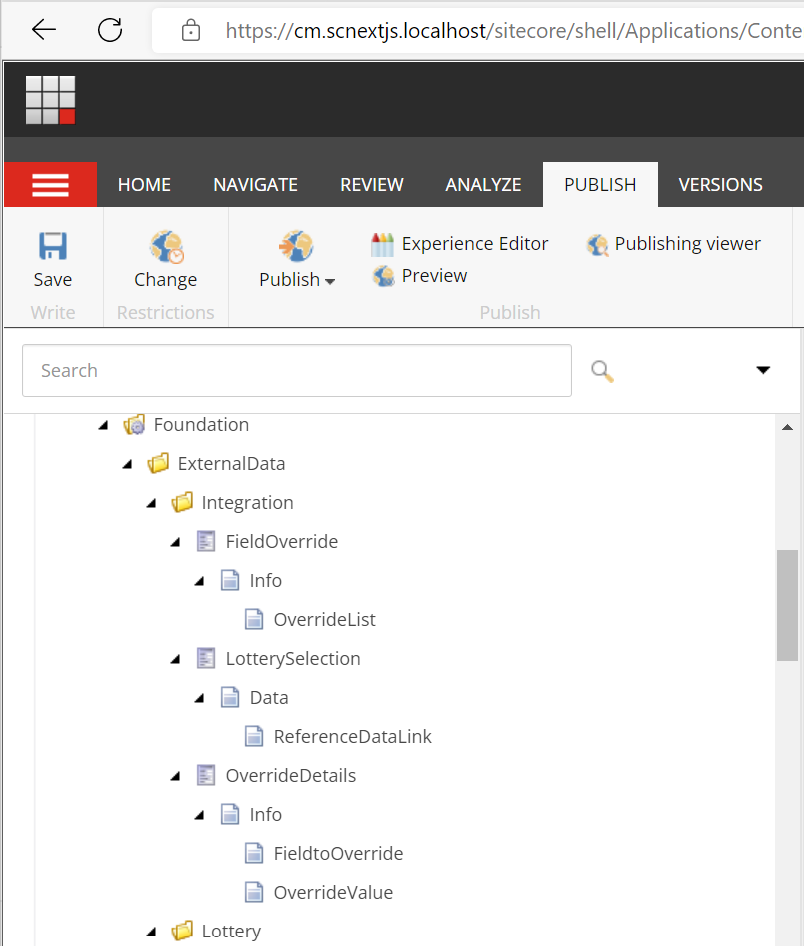Reload the page with refresh icon
The width and height of the screenshot is (804, 946).
point(110,29)
